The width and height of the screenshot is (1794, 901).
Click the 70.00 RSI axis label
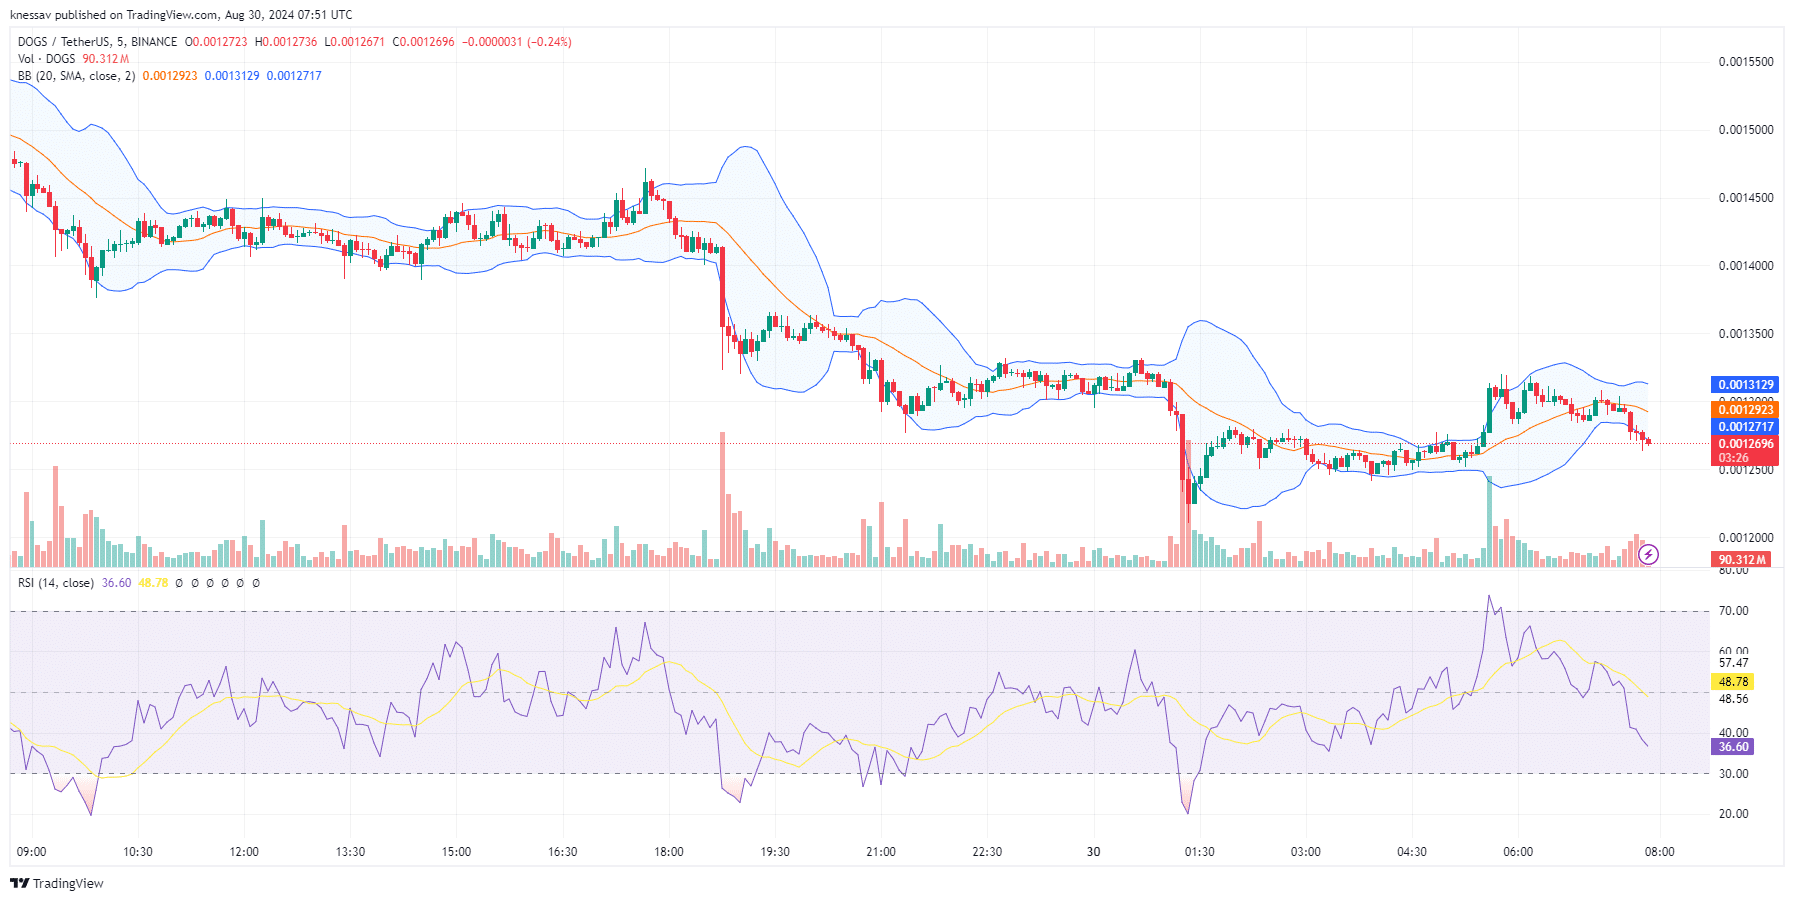coord(1734,611)
